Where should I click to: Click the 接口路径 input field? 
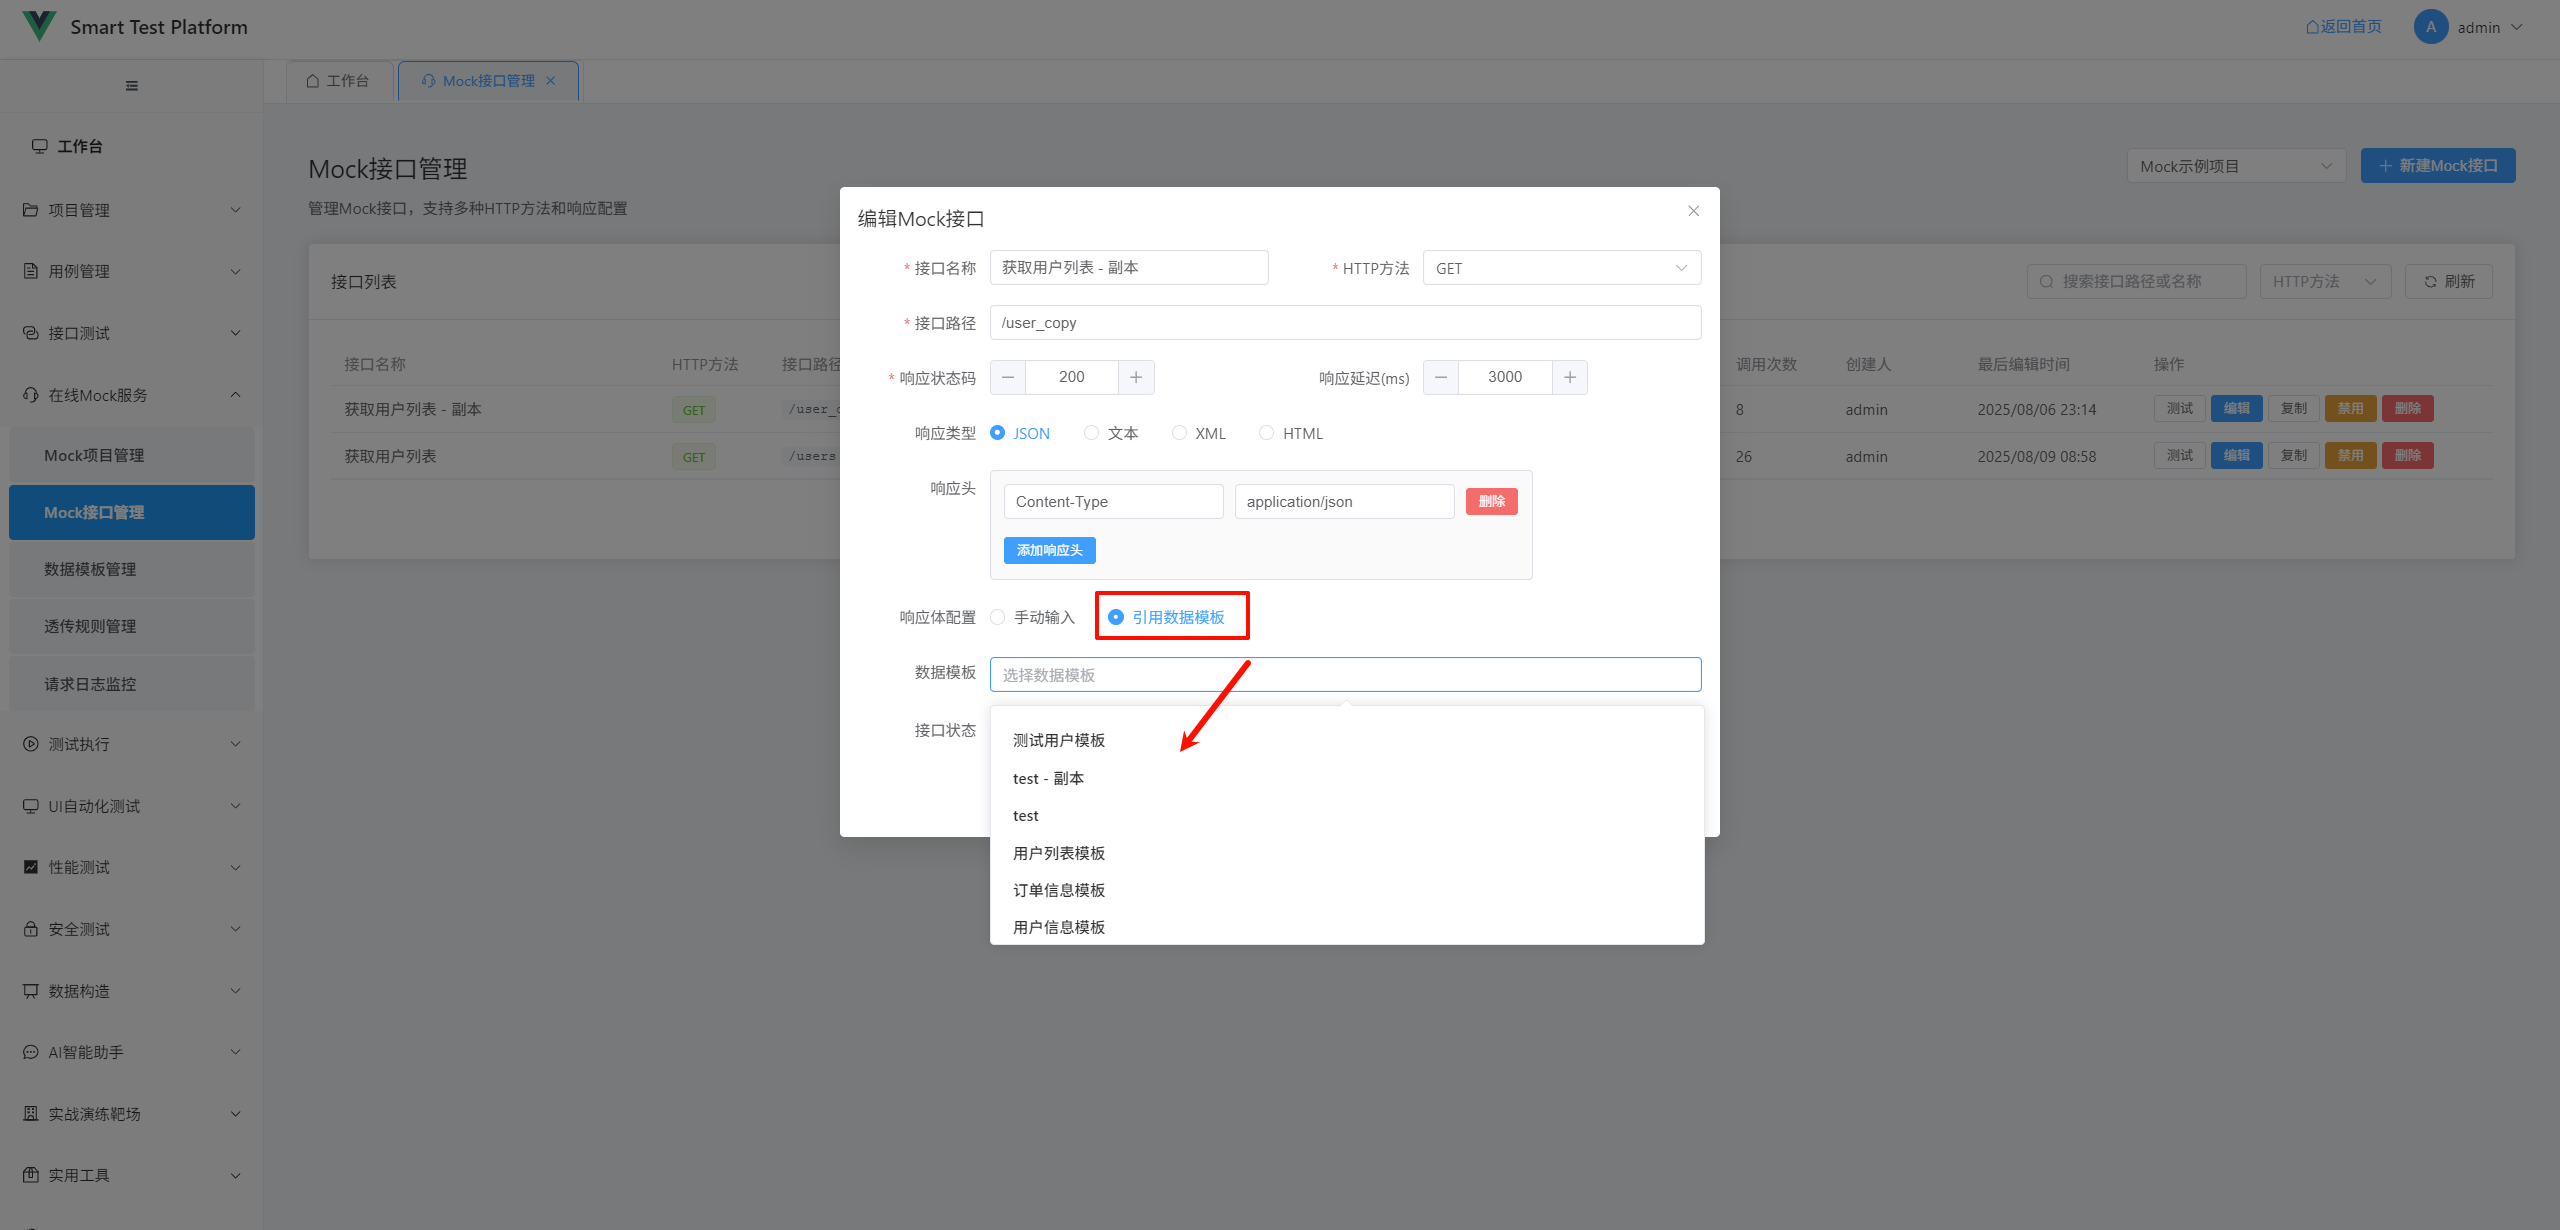click(1344, 323)
